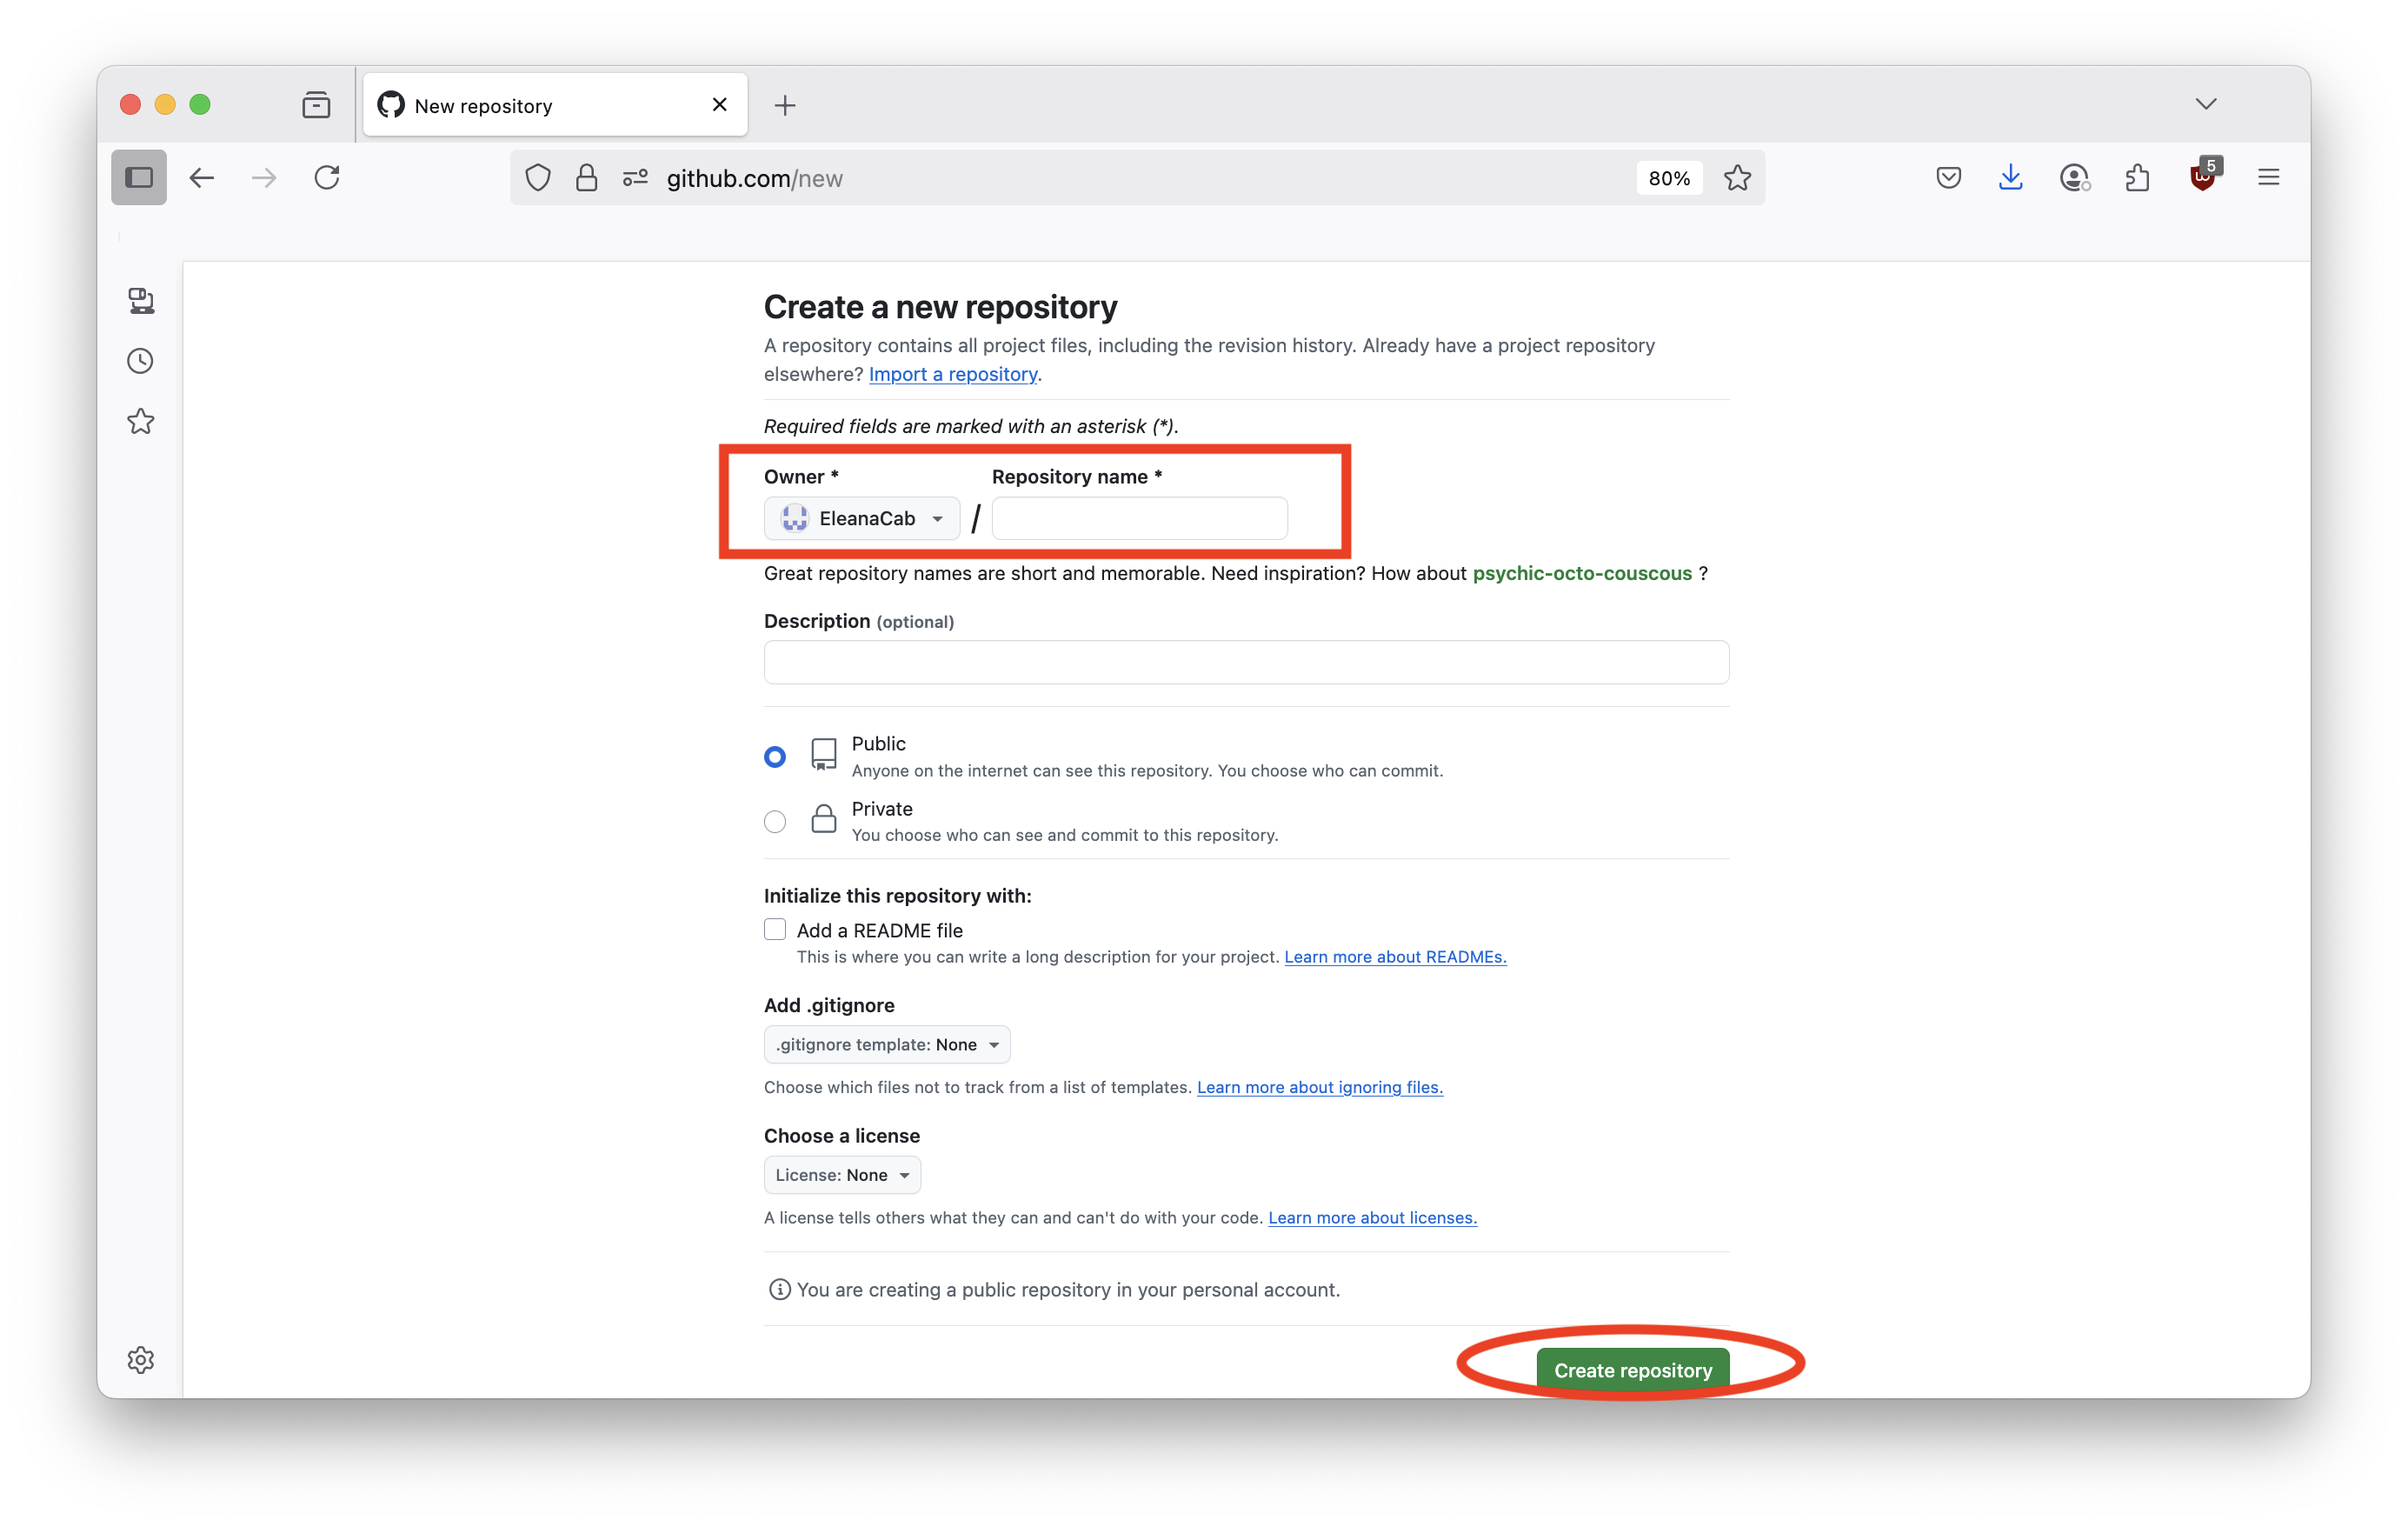Open the License: None dropdown
Screen dimensions: 2408x1527
(842, 1175)
